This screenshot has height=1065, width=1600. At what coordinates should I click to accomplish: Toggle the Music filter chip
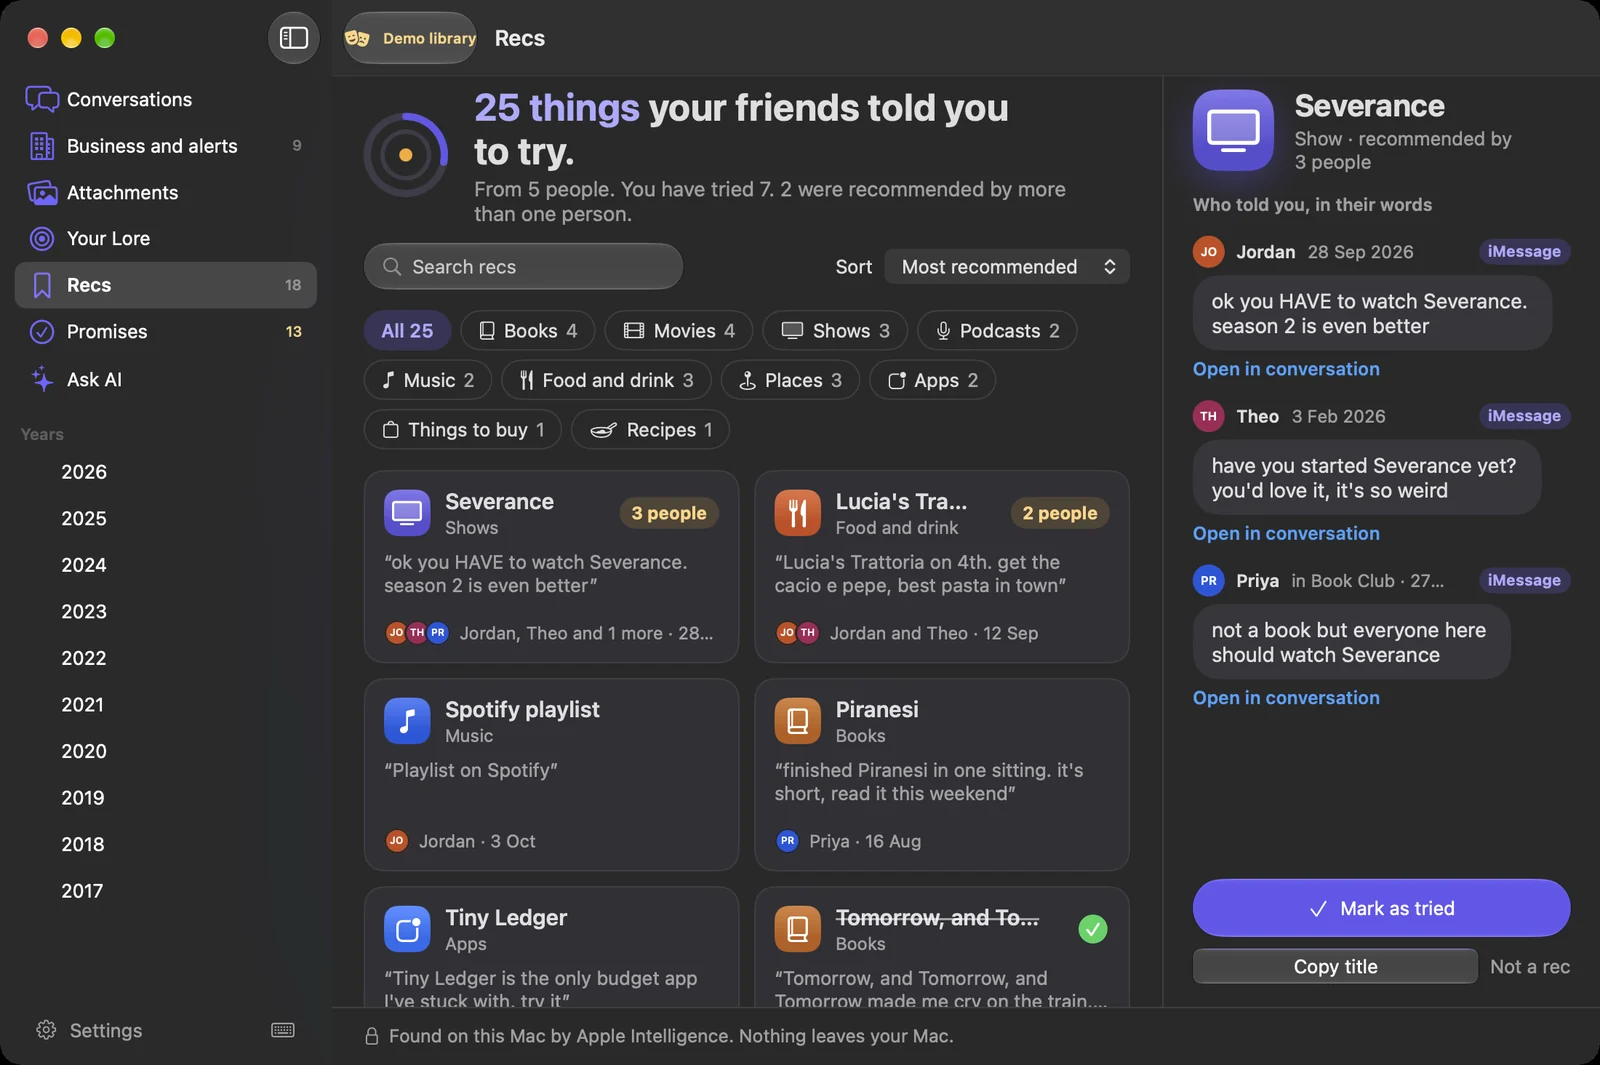click(x=428, y=380)
